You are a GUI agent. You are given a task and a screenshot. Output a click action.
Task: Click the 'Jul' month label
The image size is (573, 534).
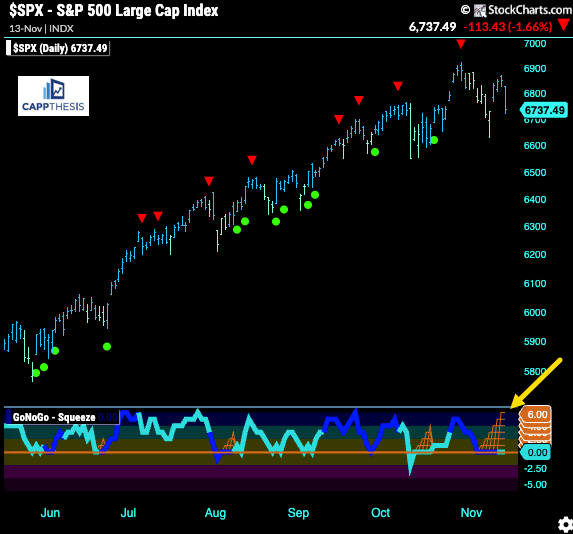pos(128,513)
